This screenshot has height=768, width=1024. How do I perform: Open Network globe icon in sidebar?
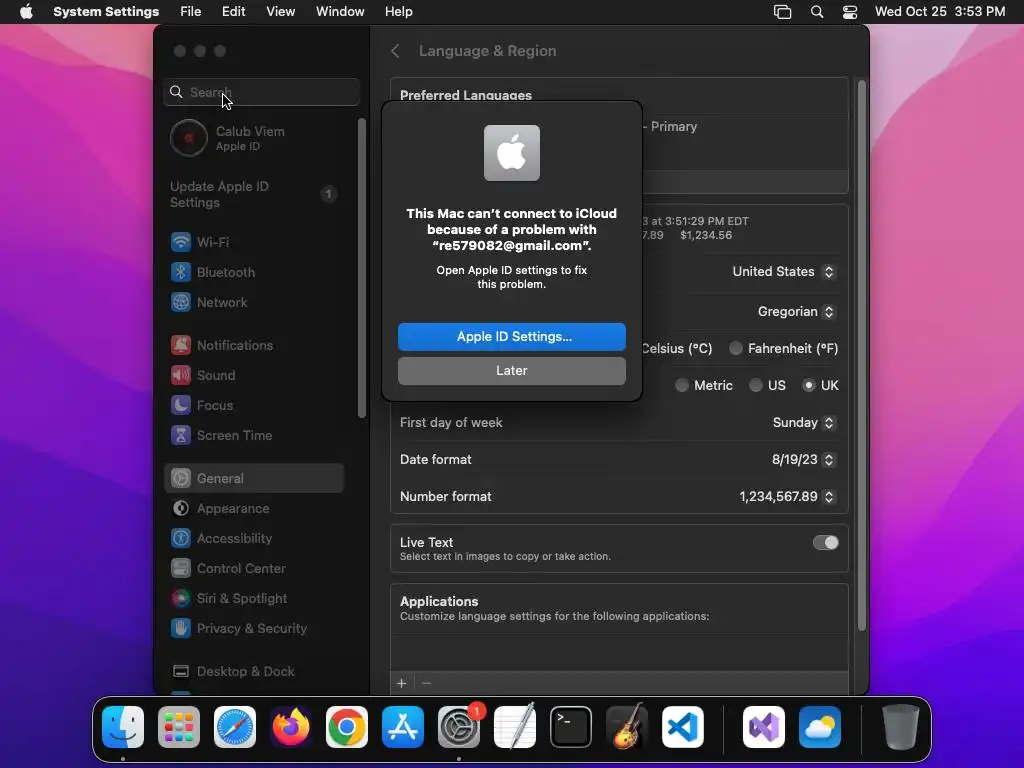(x=181, y=302)
